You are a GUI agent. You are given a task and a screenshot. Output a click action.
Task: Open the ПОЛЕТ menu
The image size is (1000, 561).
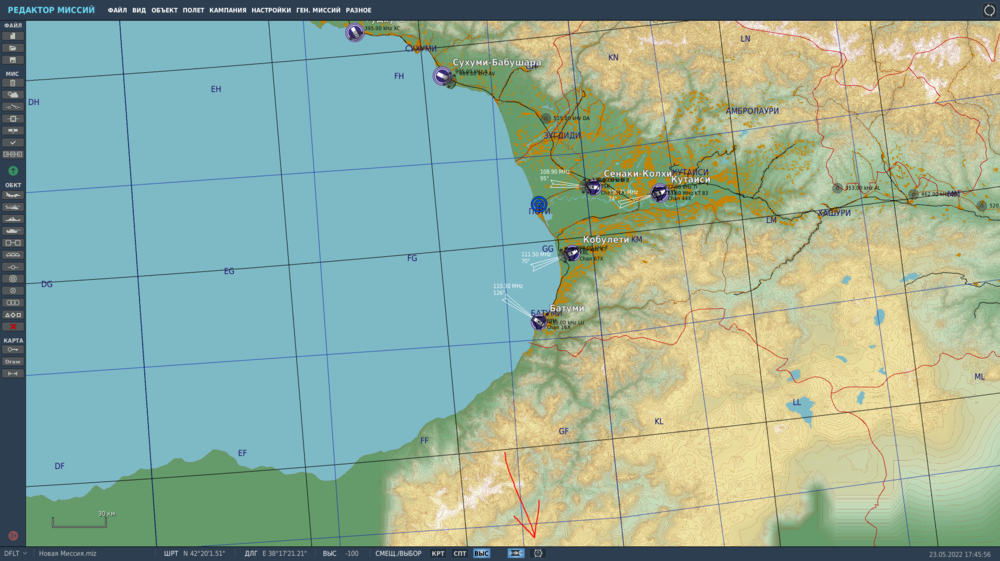click(x=193, y=10)
